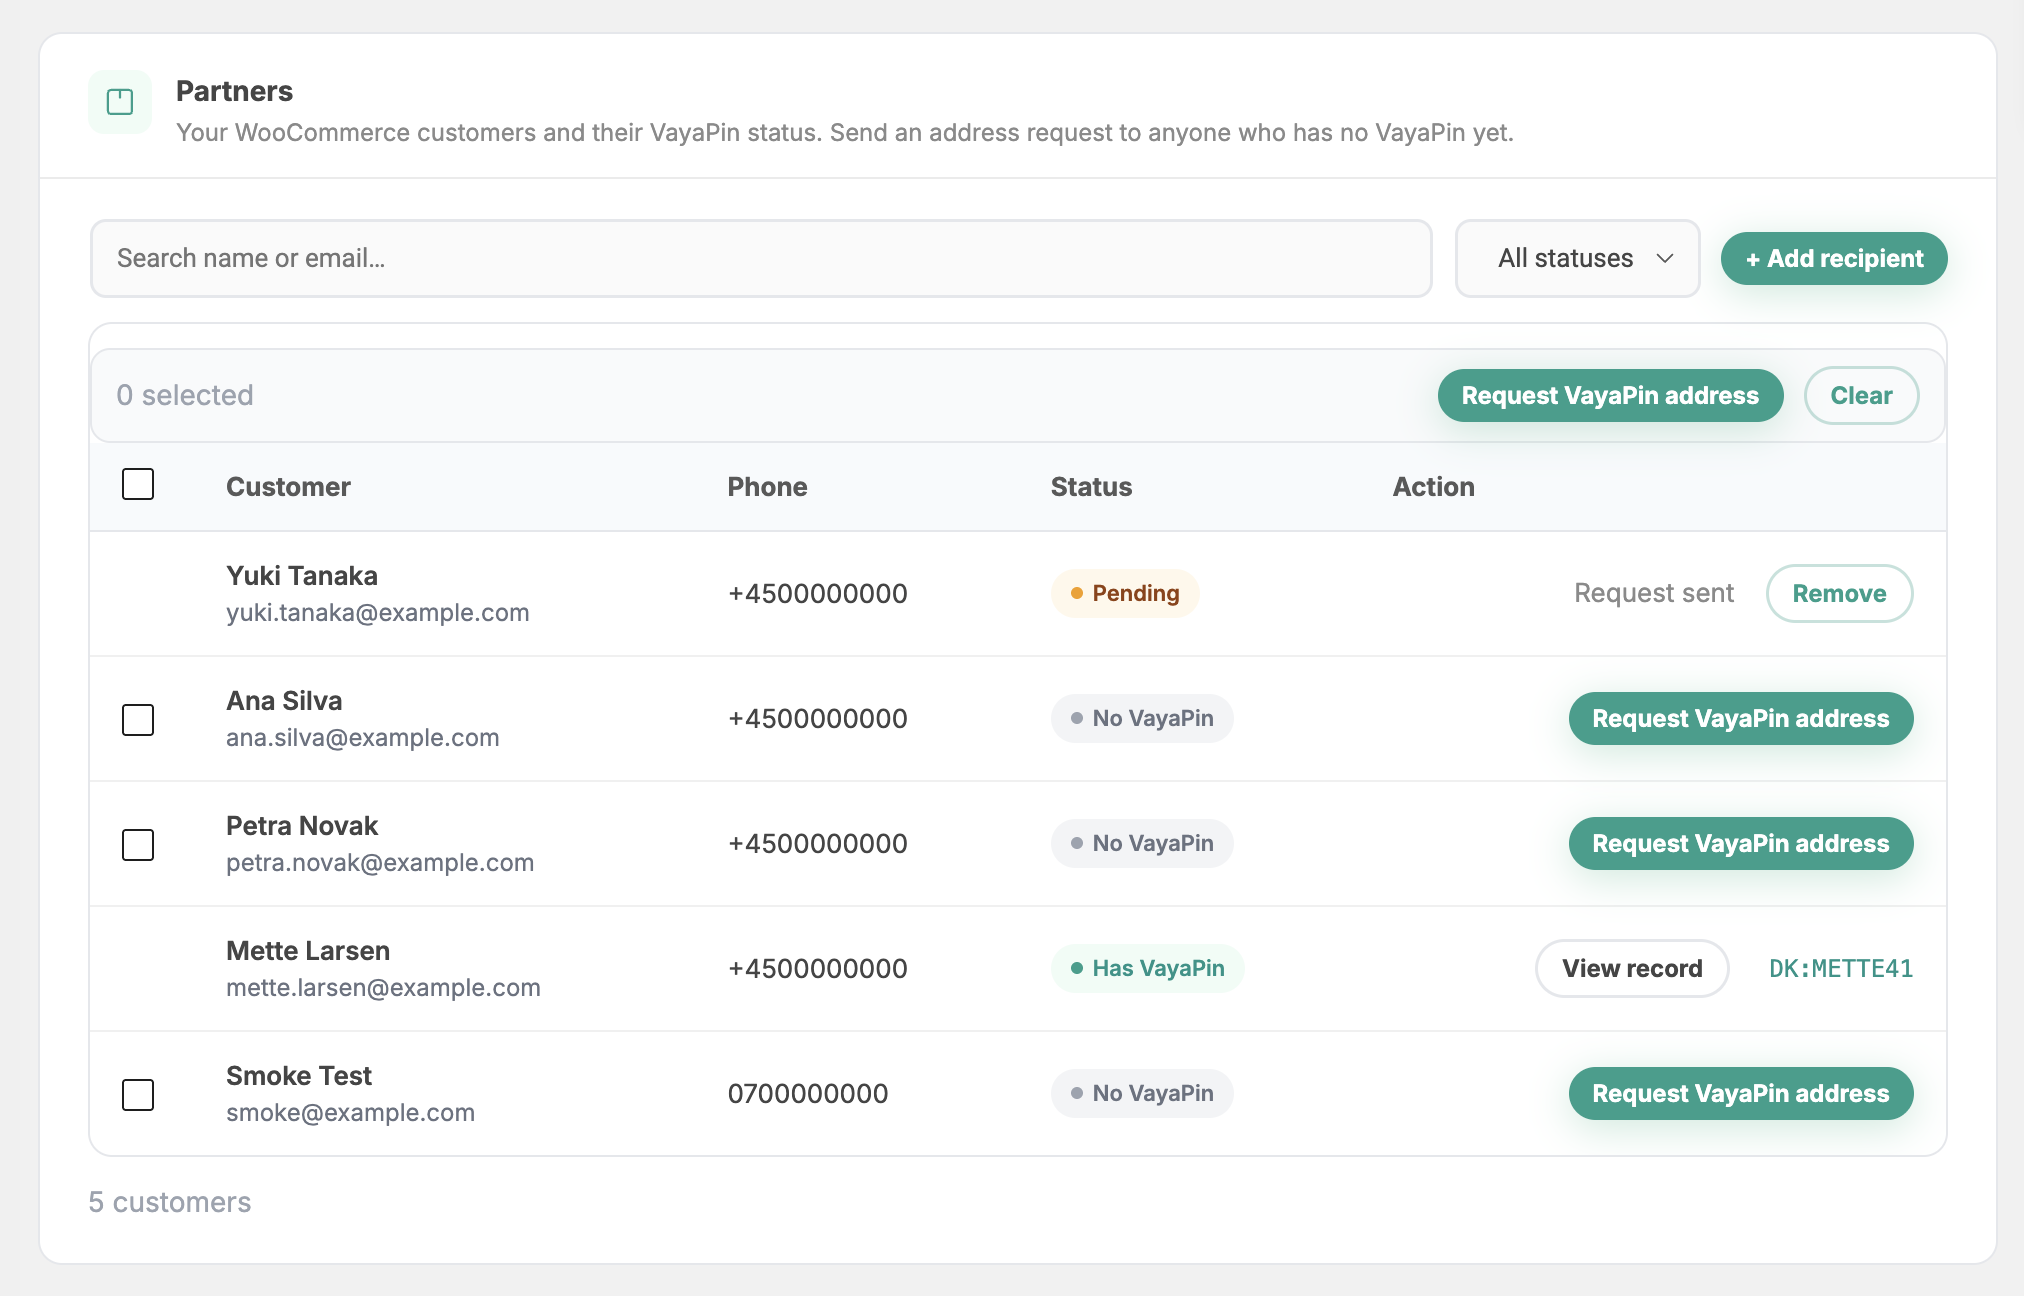2024x1296 pixels.
Task: Clear the current selection
Action: pyautogui.click(x=1861, y=395)
